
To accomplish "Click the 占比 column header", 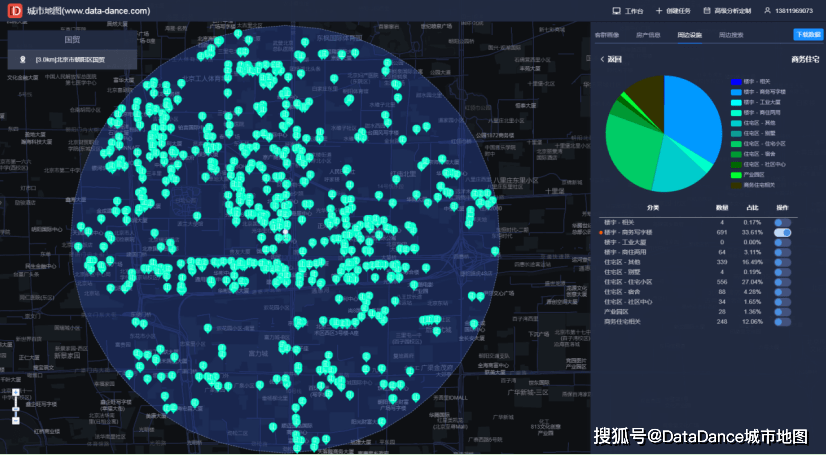I will click(752, 208).
